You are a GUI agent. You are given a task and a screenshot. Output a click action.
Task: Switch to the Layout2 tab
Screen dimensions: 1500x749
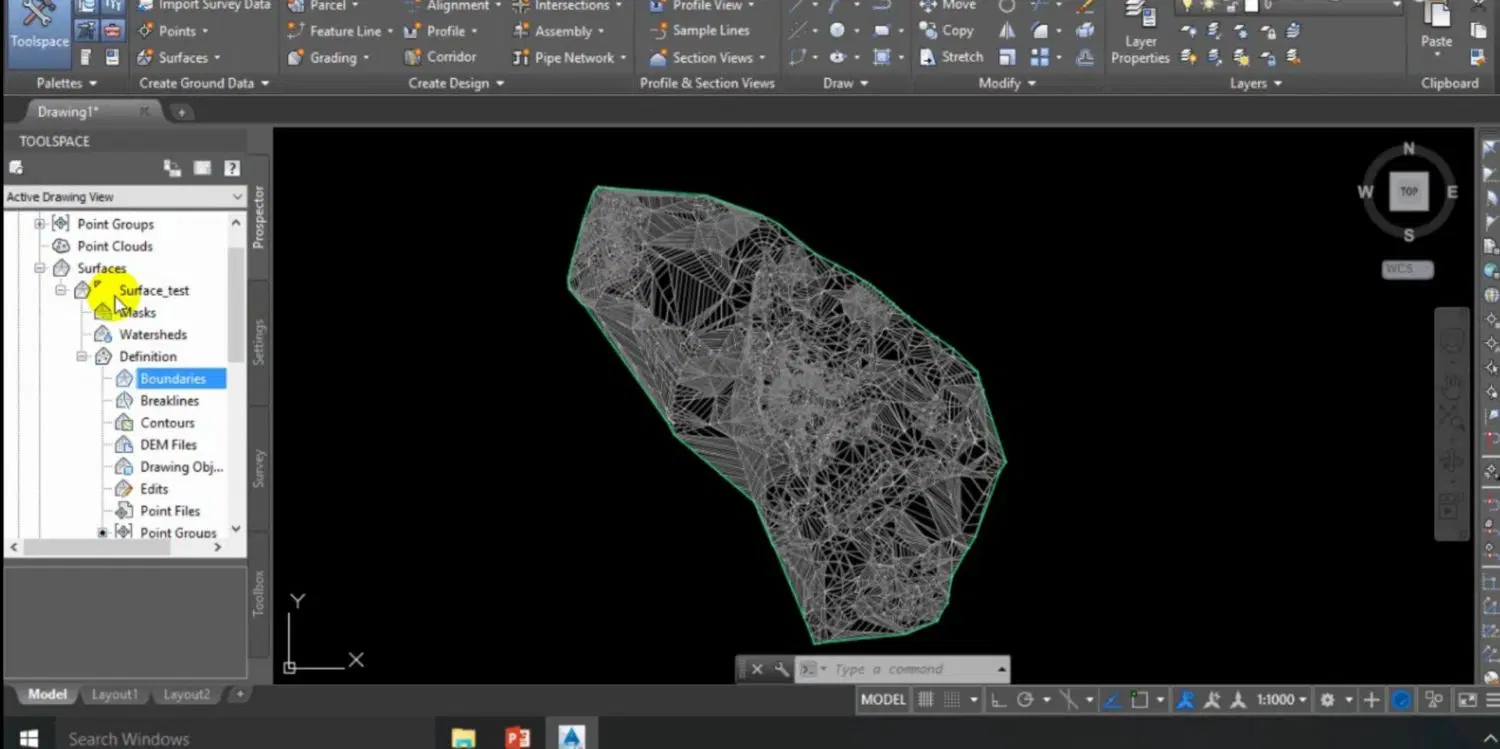(x=187, y=694)
